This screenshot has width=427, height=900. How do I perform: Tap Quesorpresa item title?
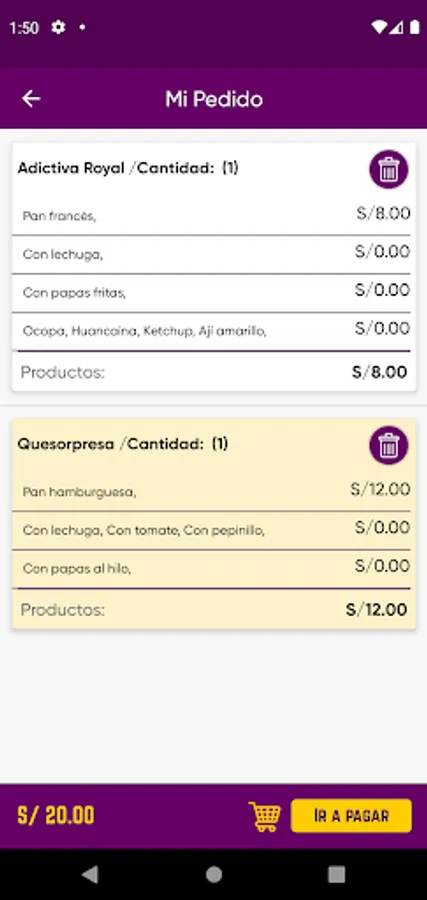tap(66, 444)
